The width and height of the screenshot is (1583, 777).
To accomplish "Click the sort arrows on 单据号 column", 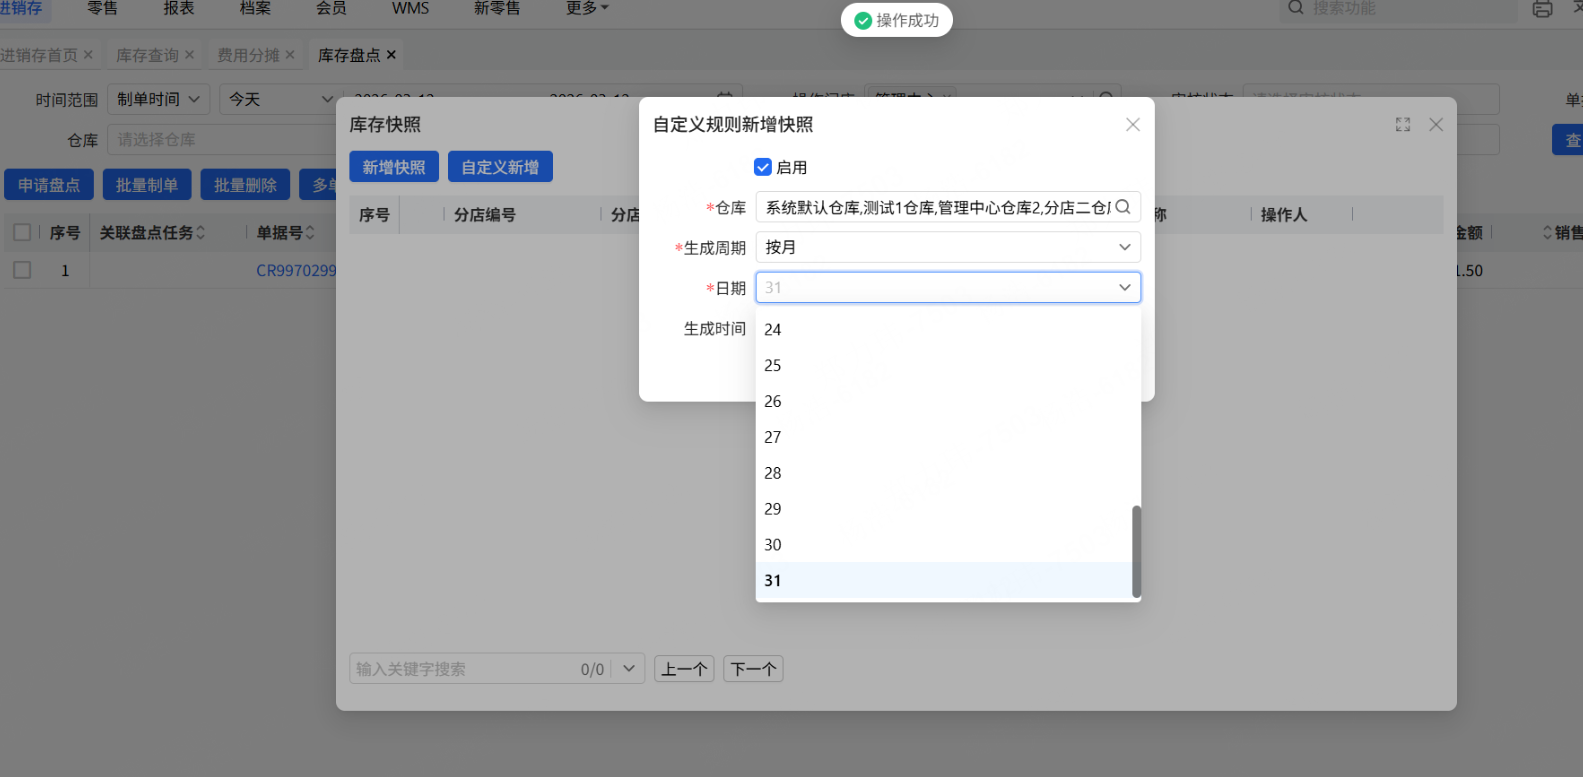I will tap(310, 233).
